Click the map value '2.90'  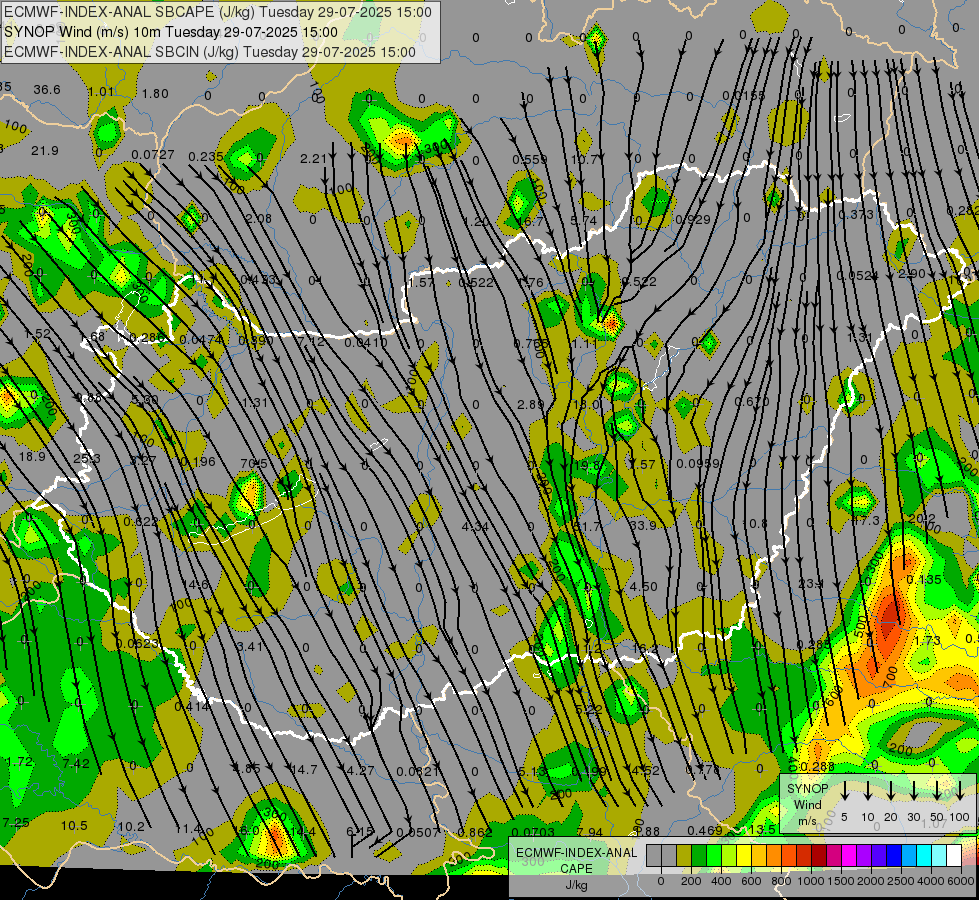(911, 274)
